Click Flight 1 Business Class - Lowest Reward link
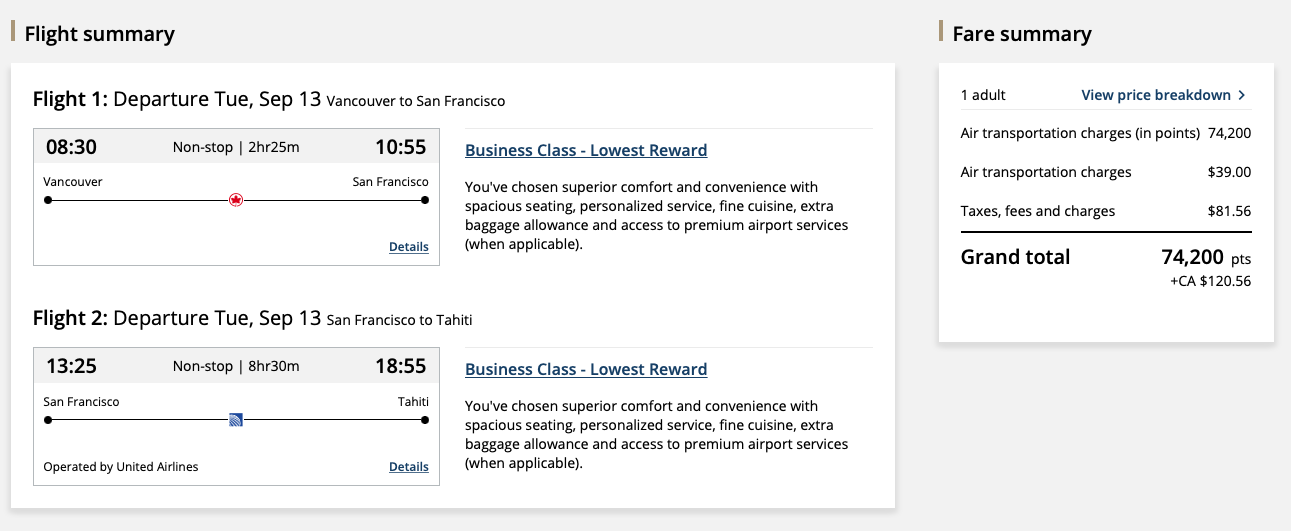1291x531 pixels. [586, 150]
